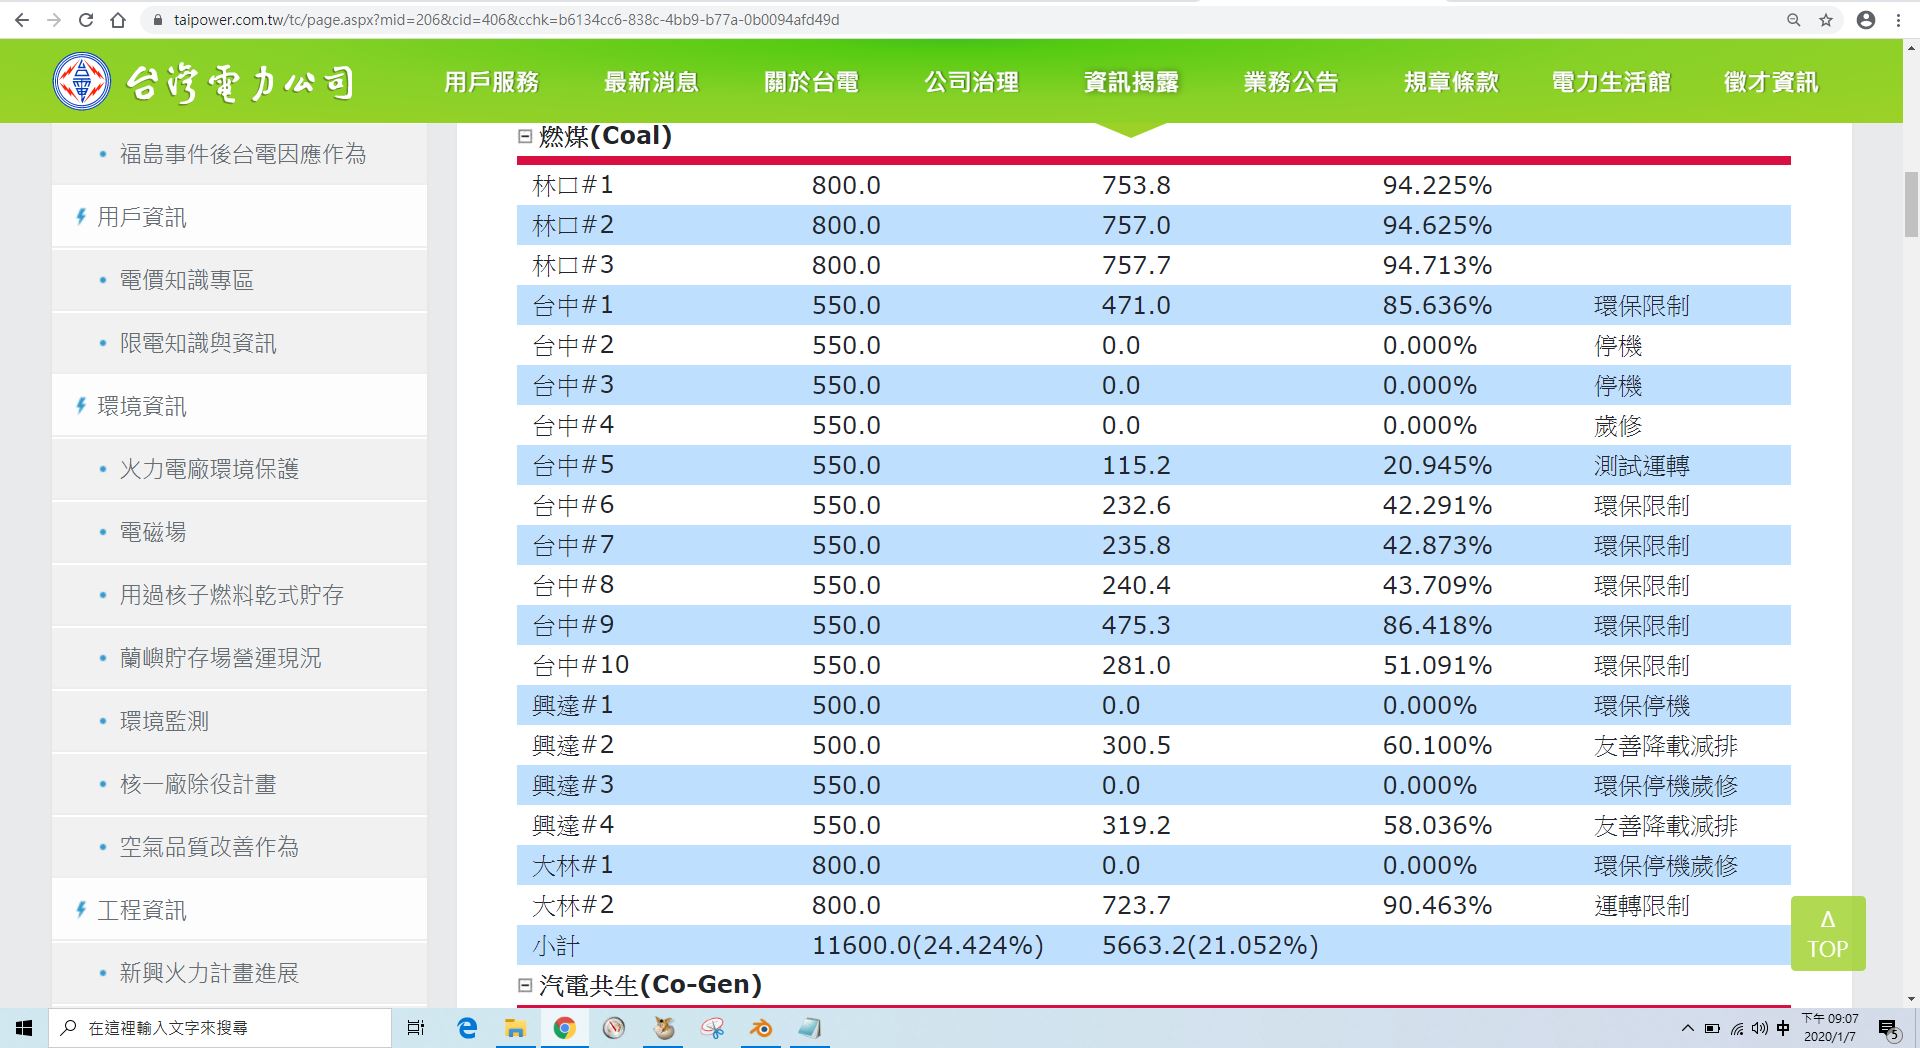The image size is (1920, 1048).
Task: Open the 電價知識專區 sidebar link
Action: tap(186, 280)
